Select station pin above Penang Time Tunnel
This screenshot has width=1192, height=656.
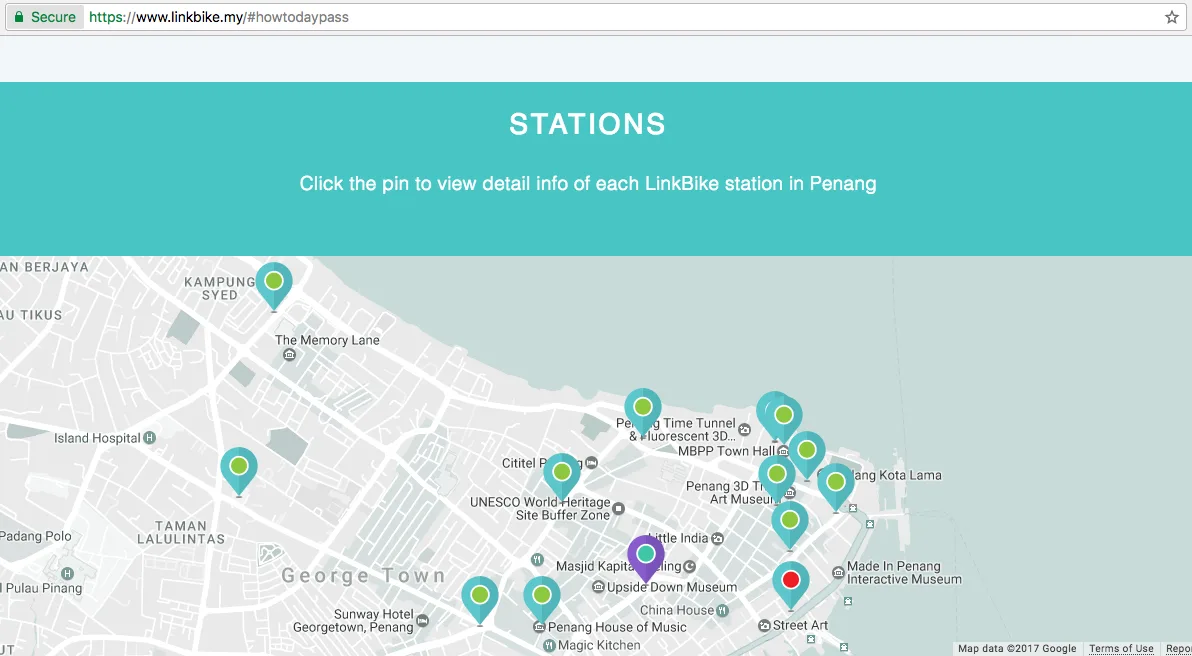point(643,409)
